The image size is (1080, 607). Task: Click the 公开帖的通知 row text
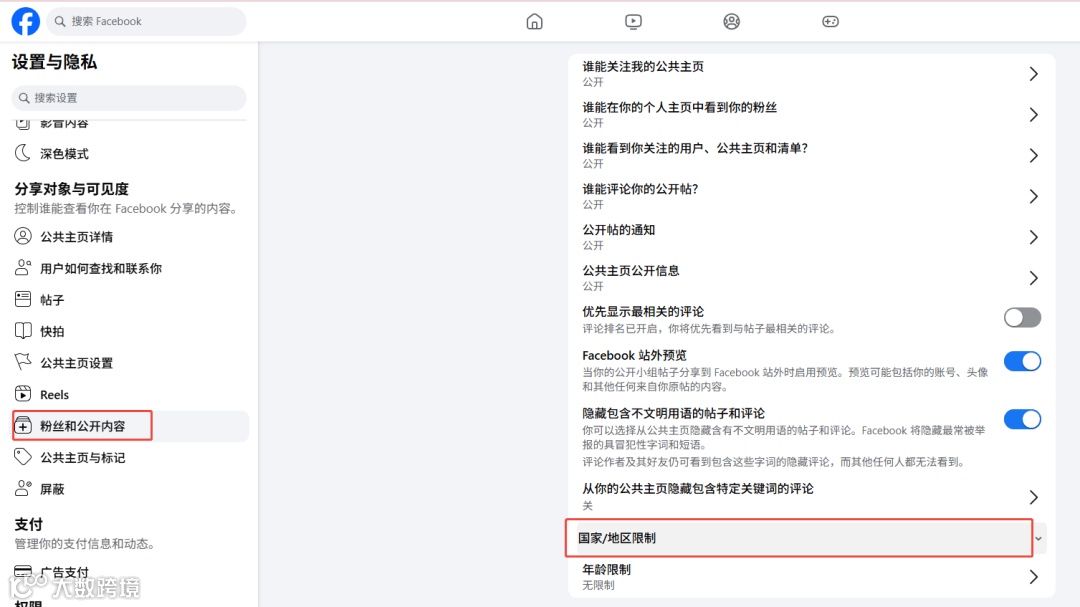point(619,230)
